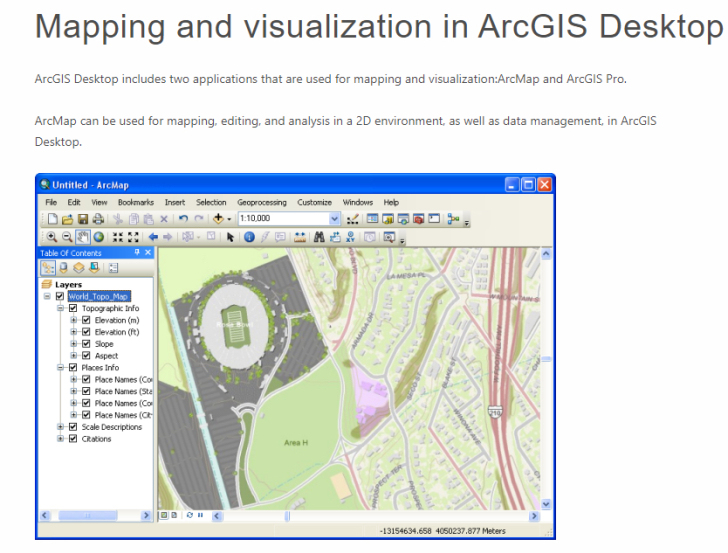This screenshot has width=728, height=553.
Task: Open the Search window icon
Action: pos(403,219)
